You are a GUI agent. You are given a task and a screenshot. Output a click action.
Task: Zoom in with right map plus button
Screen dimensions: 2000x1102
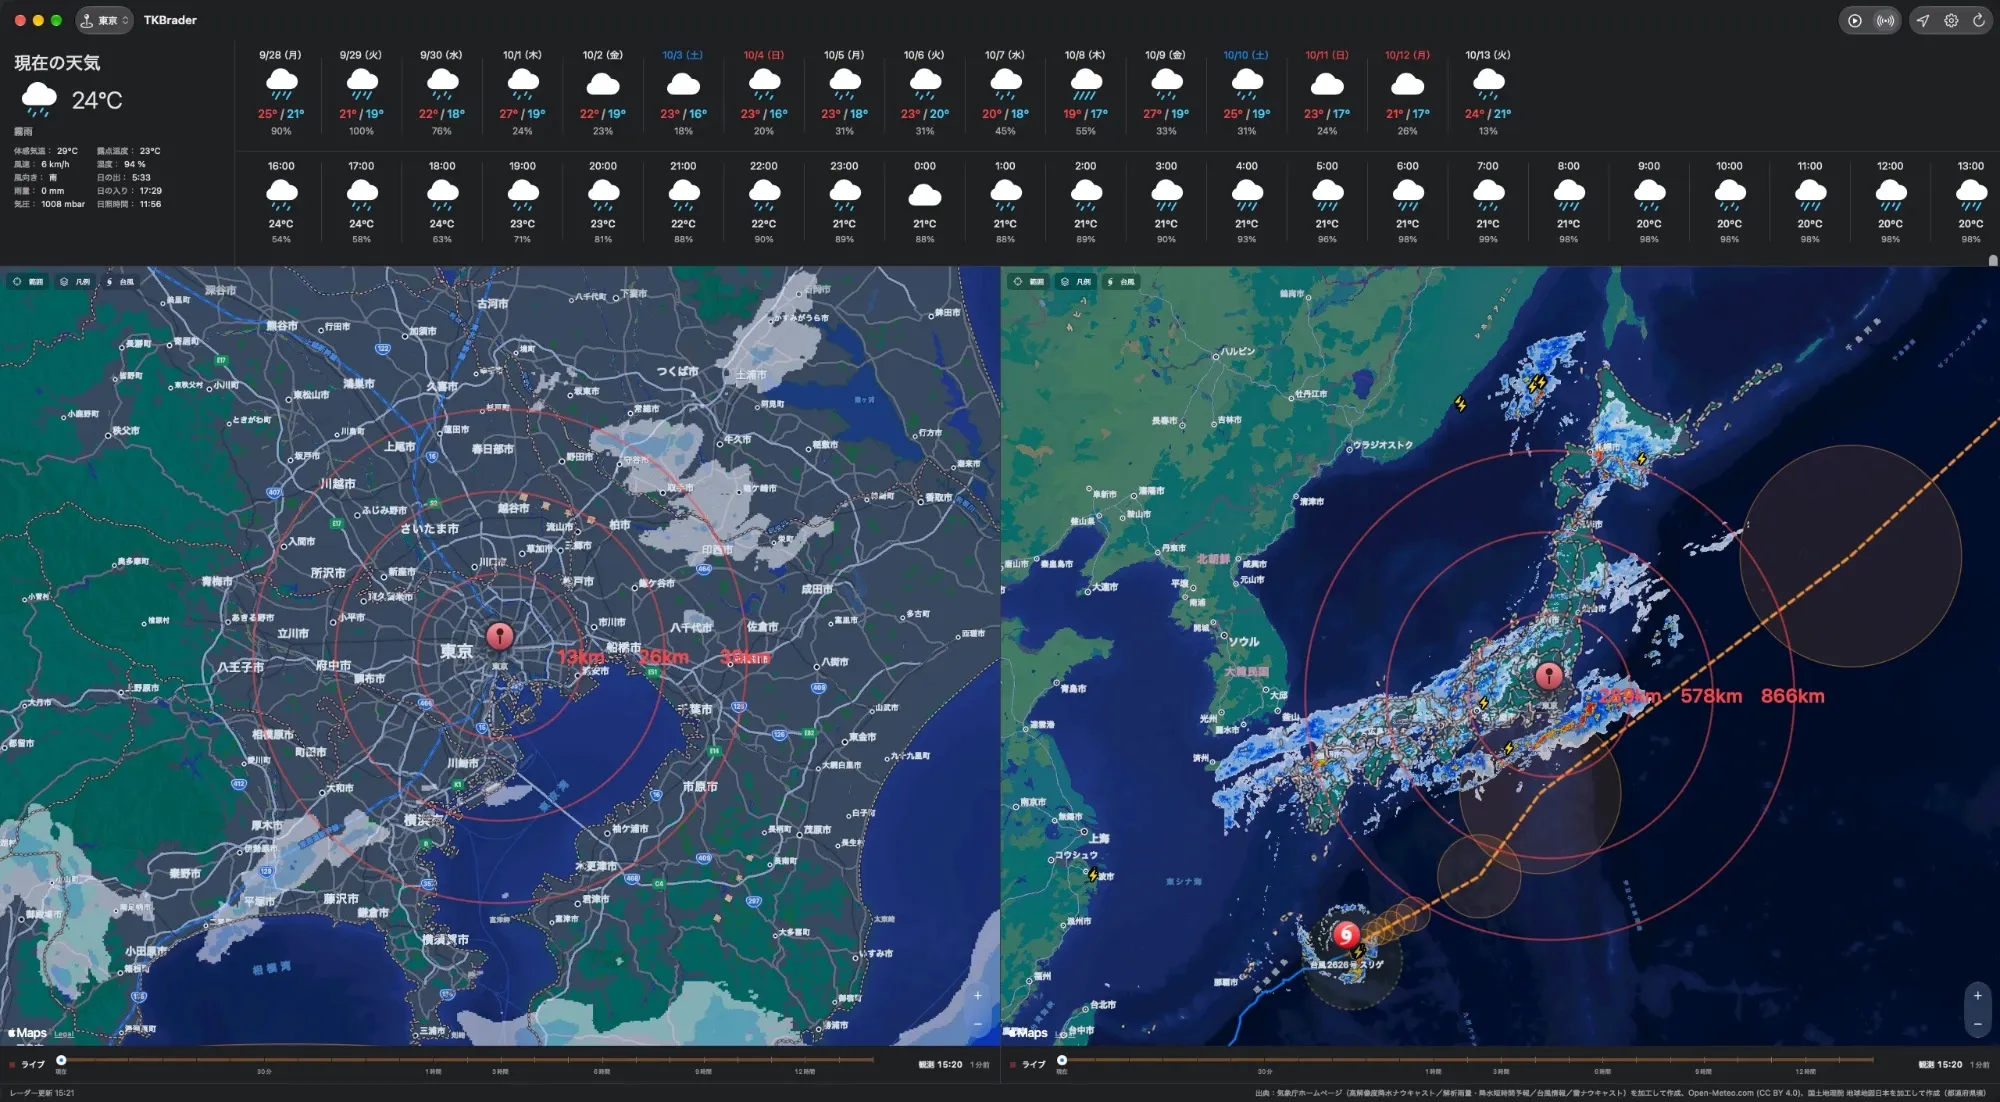1977,996
